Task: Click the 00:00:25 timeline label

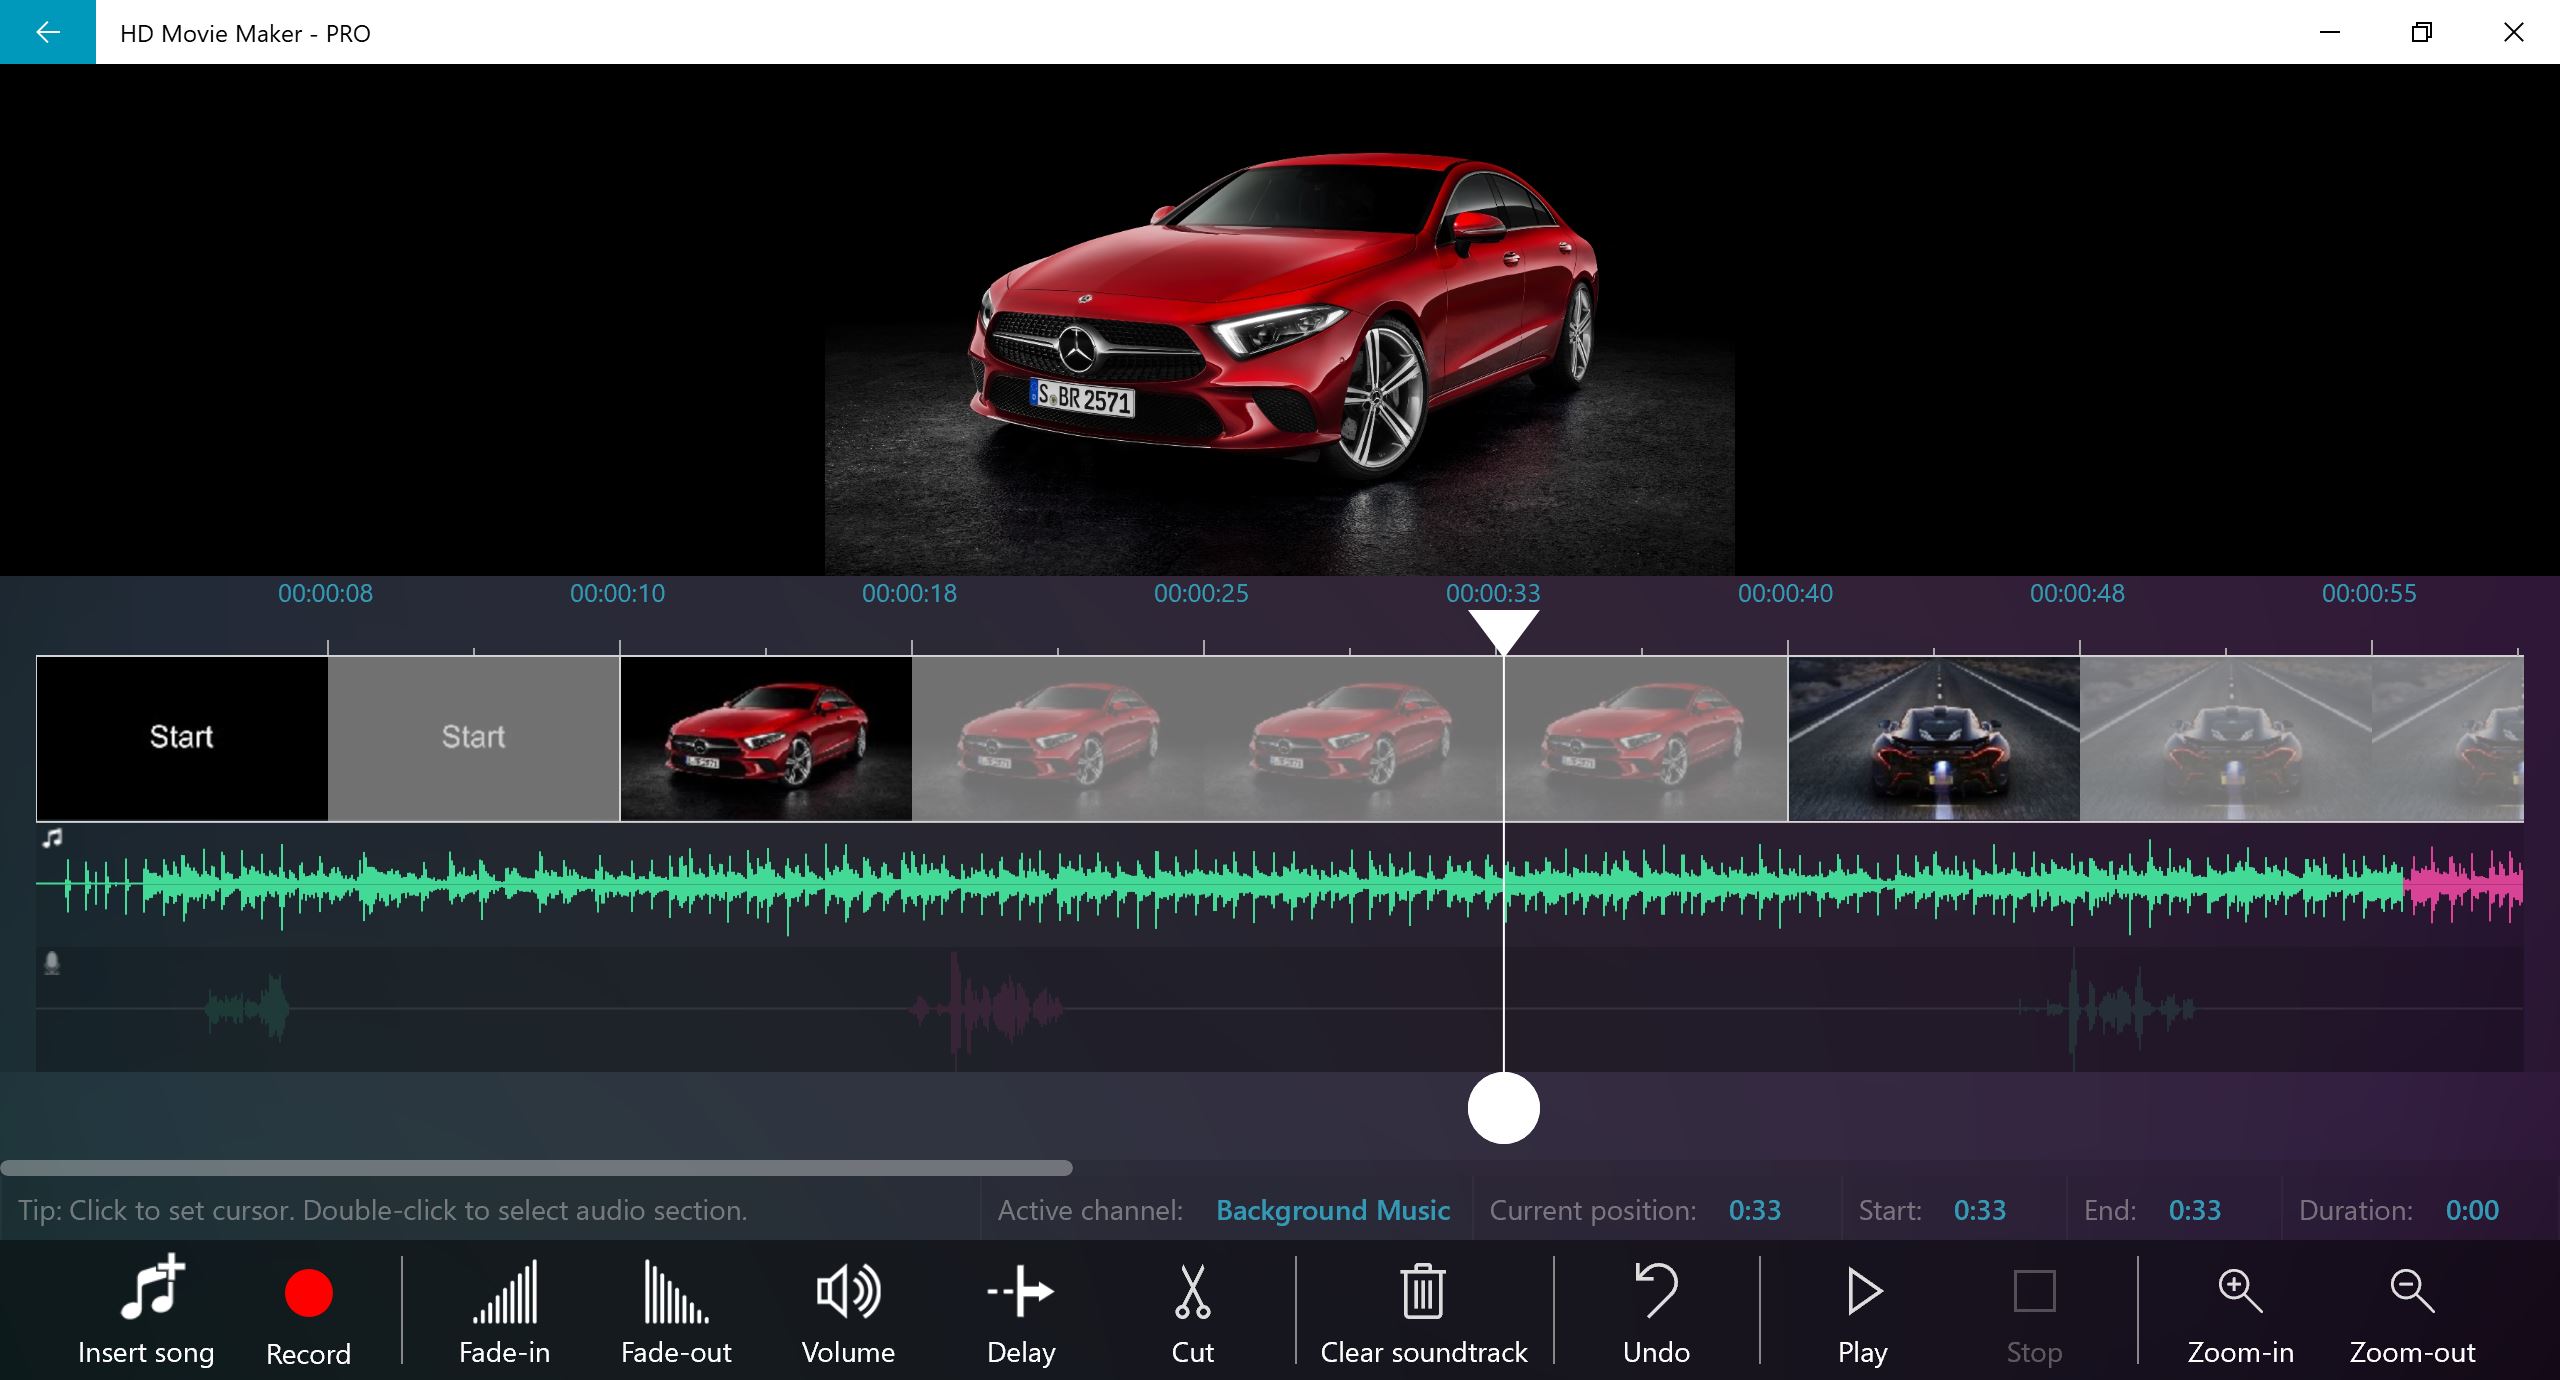Action: [1201, 593]
